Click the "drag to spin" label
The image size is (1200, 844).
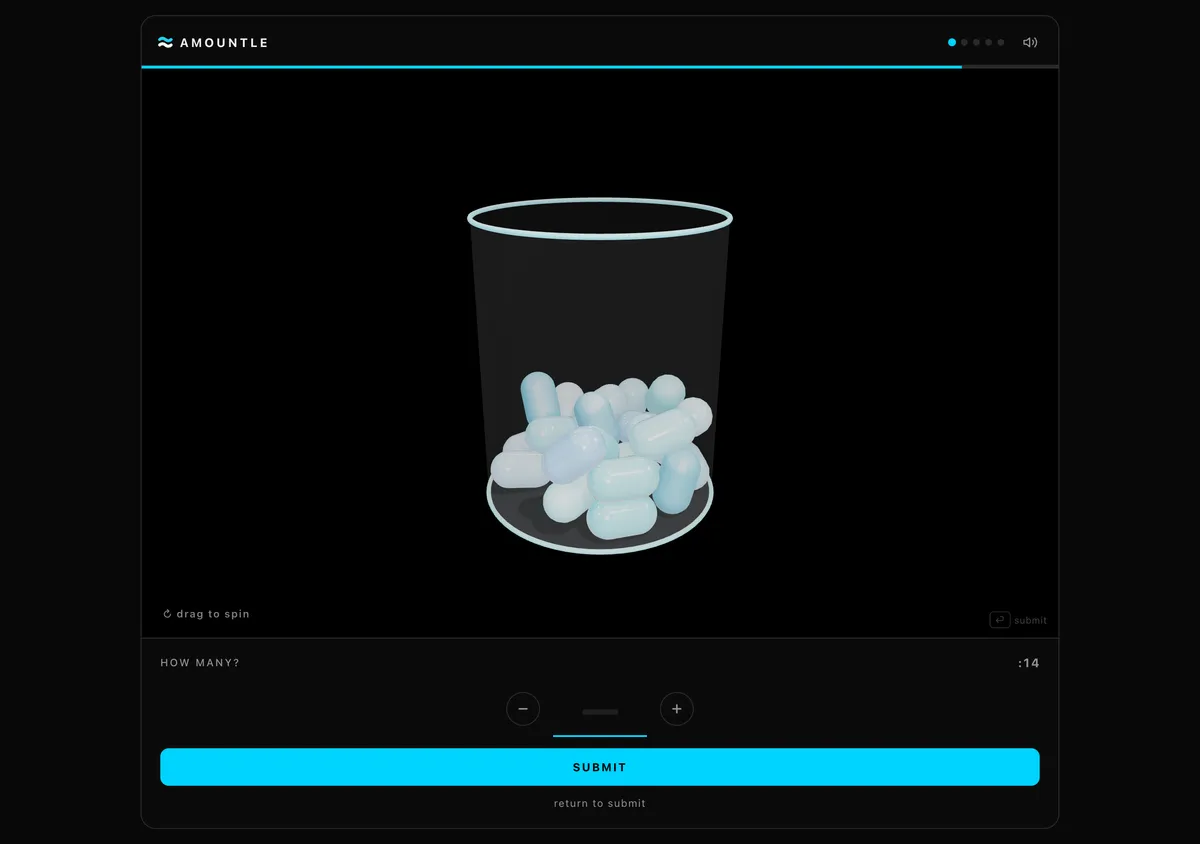(213, 614)
